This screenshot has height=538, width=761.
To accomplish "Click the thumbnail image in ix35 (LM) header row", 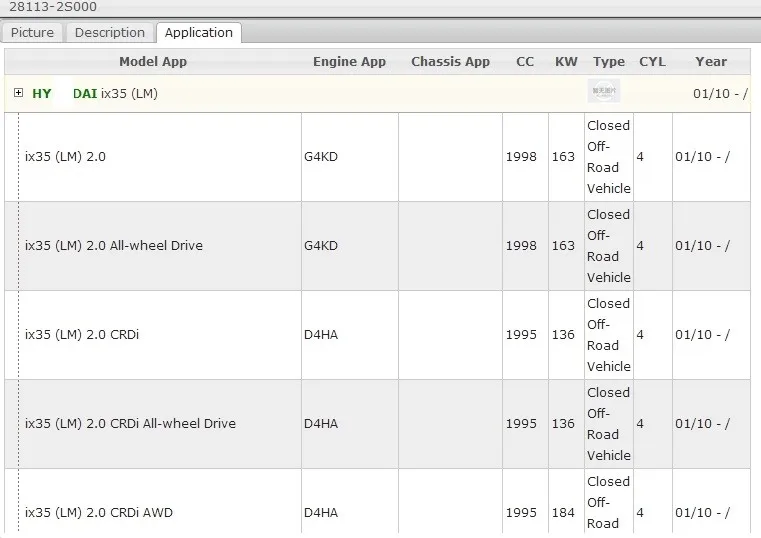I will pos(604,91).
